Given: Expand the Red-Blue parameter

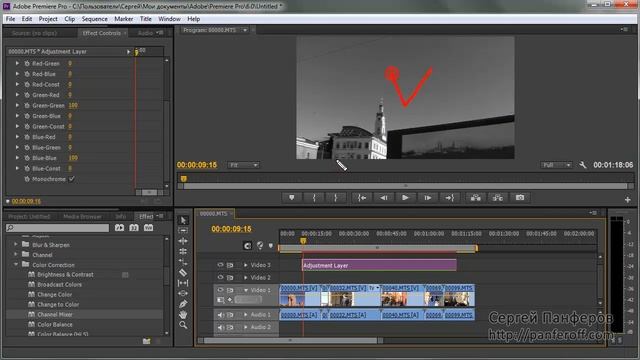Looking at the screenshot, I should (17, 74).
